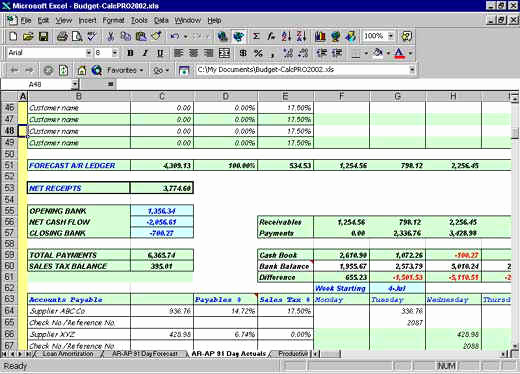This screenshot has width=520, height=374.
Task: Undo the last action
Action: (x=174, y=36)
